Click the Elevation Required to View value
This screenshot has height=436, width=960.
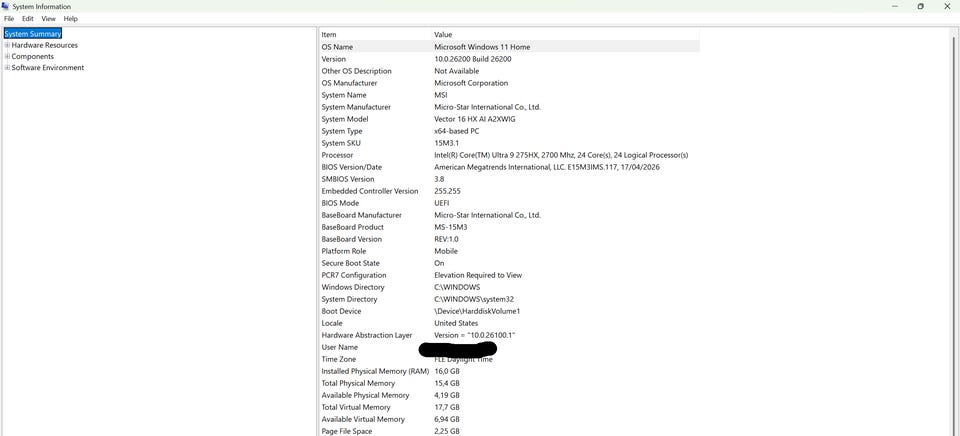pos(478,276)
